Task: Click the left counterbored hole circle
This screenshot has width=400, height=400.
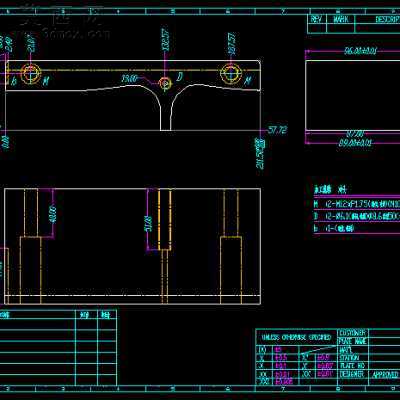Action: coord(31,74)
